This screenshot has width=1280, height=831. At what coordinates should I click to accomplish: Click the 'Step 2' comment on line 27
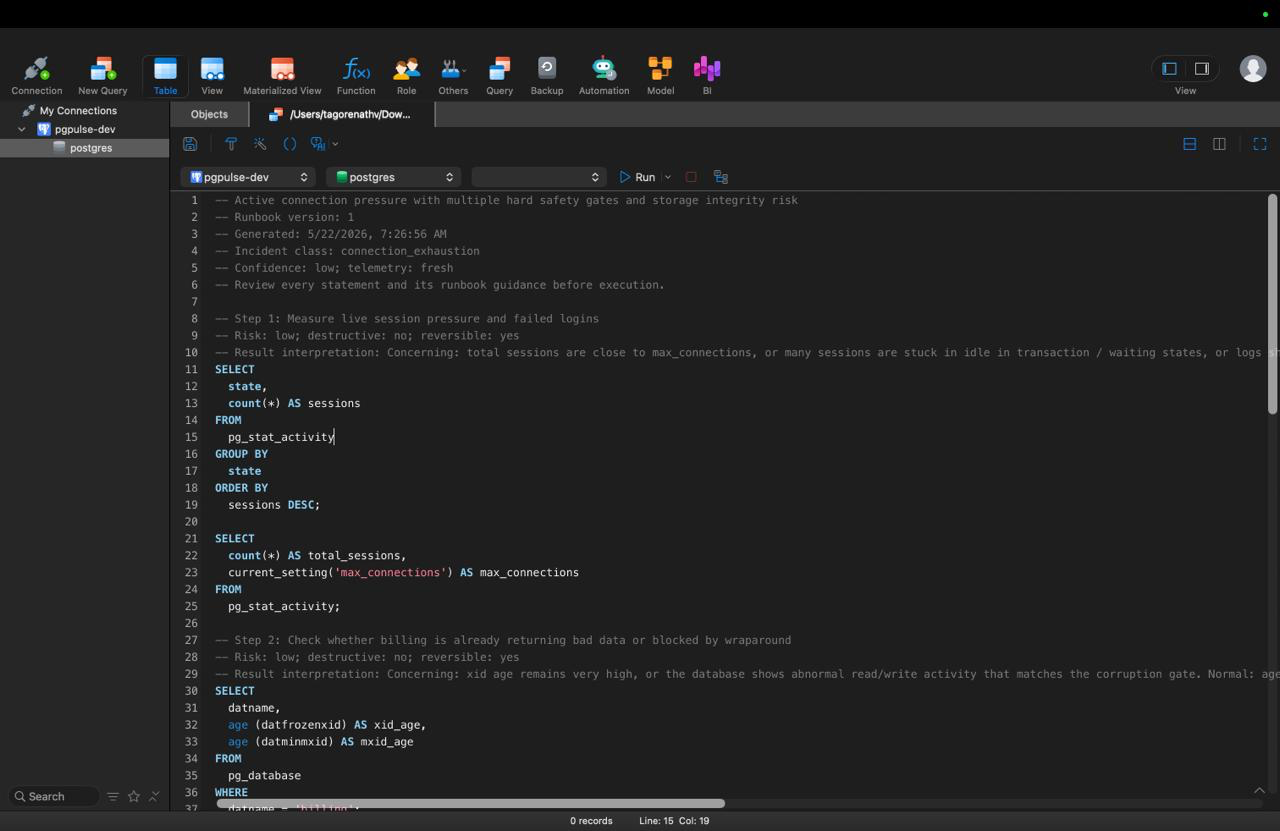coord(503,640)
